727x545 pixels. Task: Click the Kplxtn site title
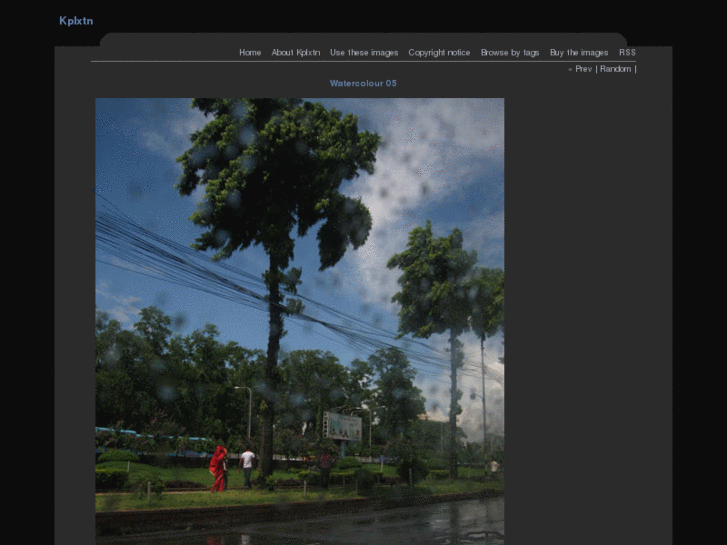pyautogui.click(x=76, y=20)
